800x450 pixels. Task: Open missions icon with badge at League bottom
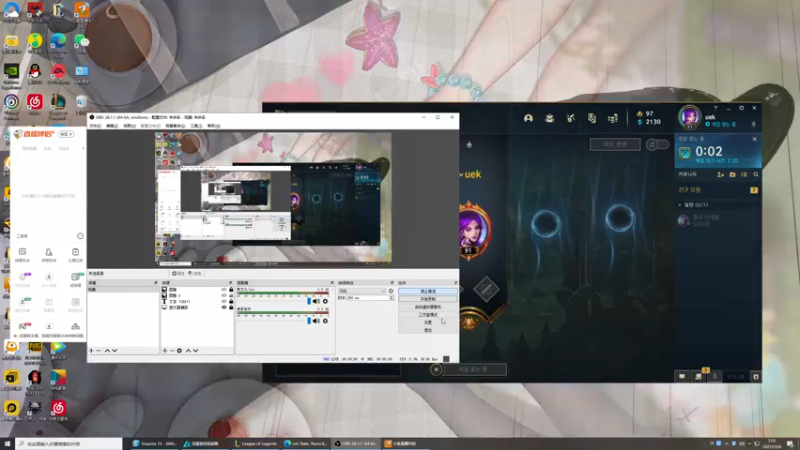(698, 376)
